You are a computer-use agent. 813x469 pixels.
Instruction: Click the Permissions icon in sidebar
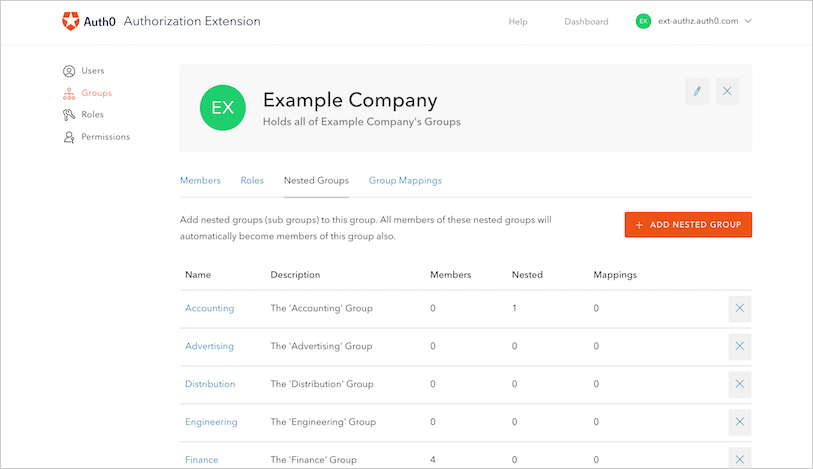pos(69,137)
